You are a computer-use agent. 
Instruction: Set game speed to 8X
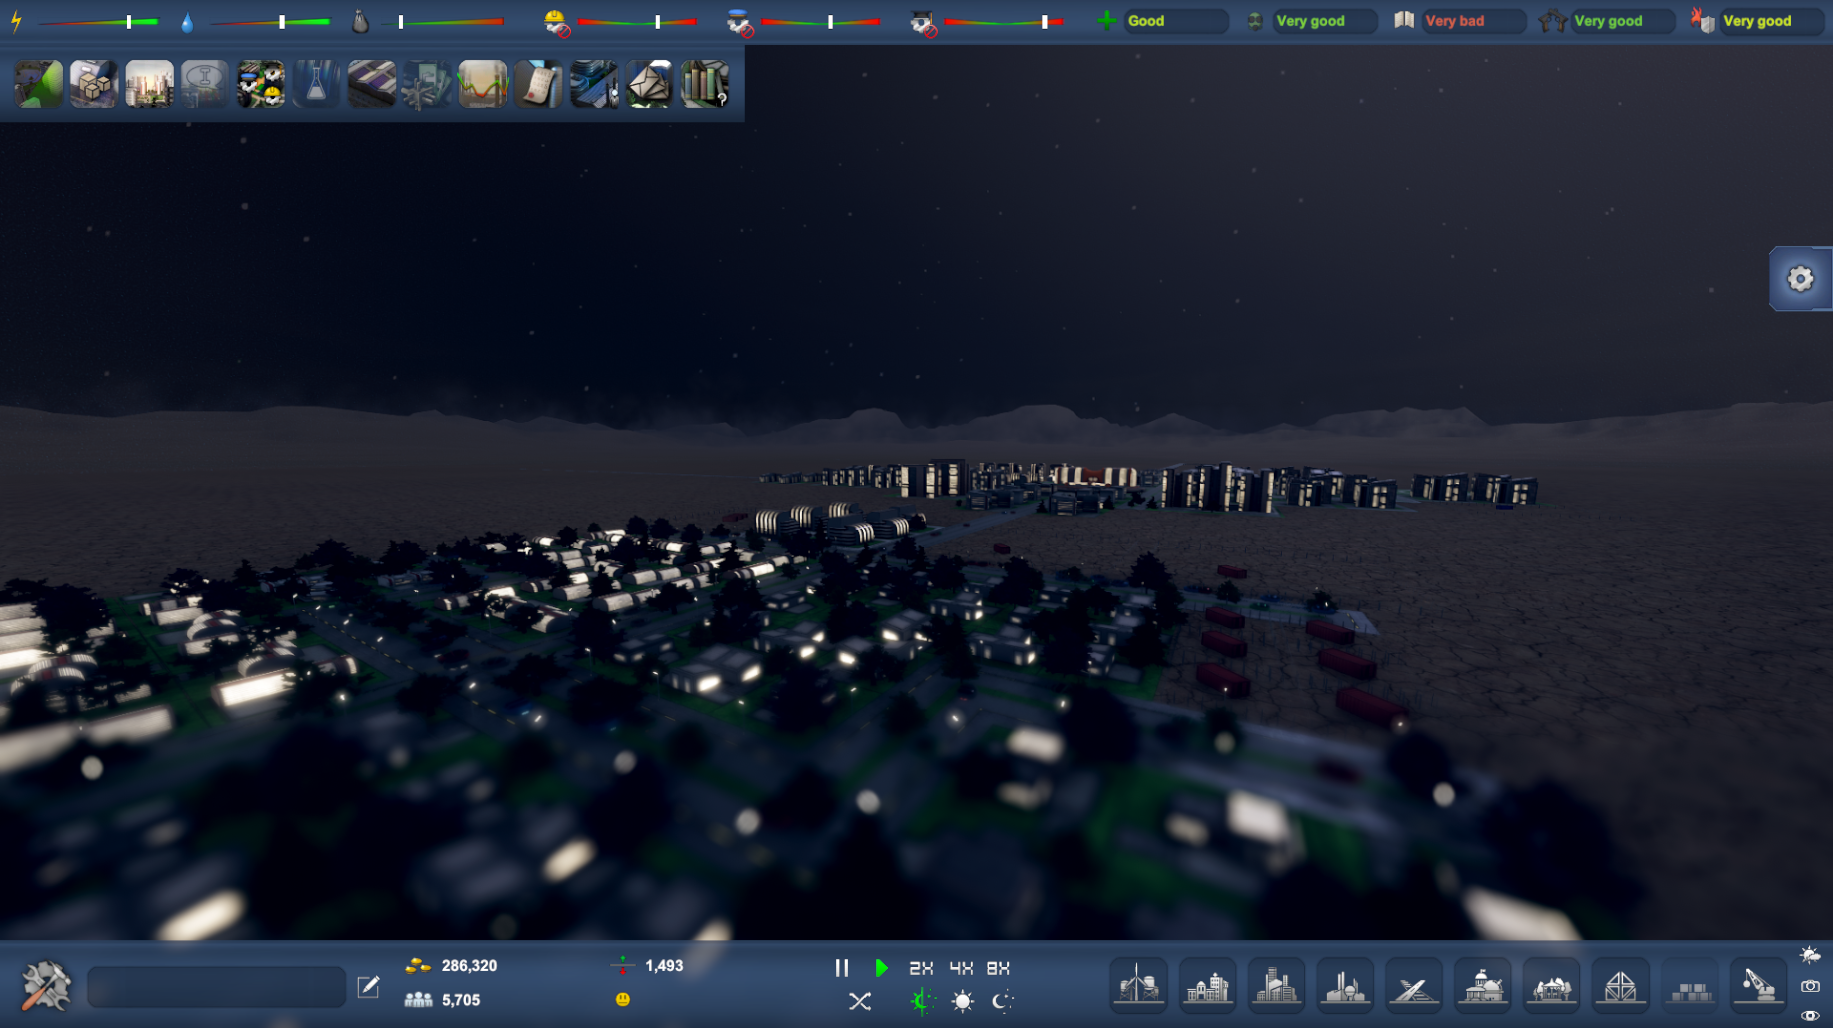point(998,968)
